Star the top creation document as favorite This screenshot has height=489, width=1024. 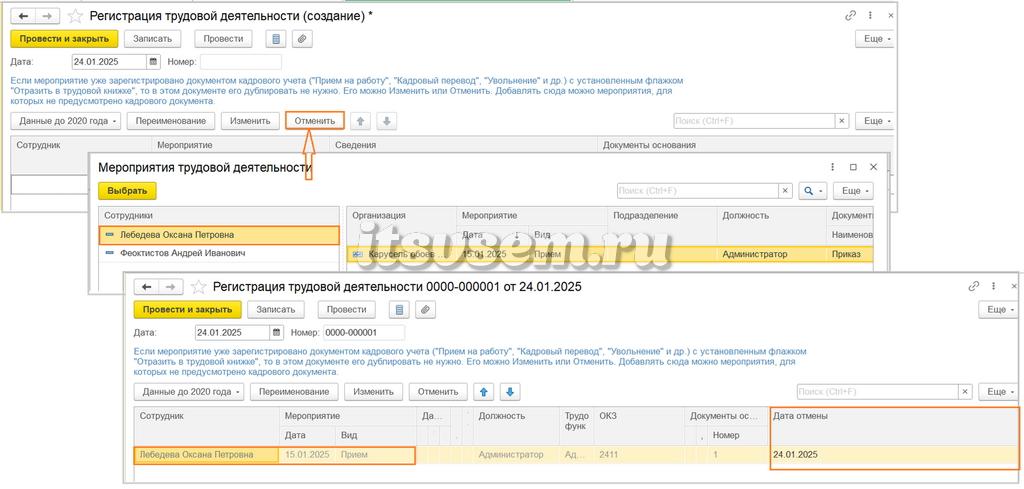pos(75,16)
